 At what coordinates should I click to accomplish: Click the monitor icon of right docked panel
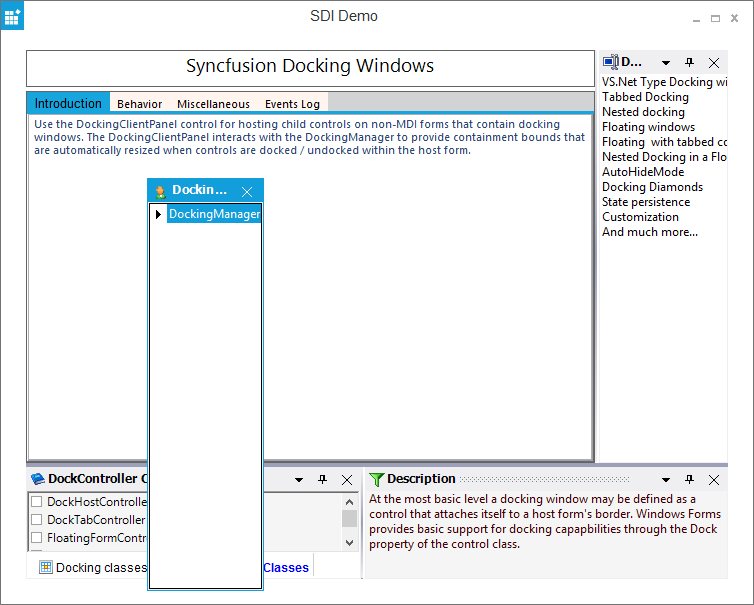pos(610,63)
